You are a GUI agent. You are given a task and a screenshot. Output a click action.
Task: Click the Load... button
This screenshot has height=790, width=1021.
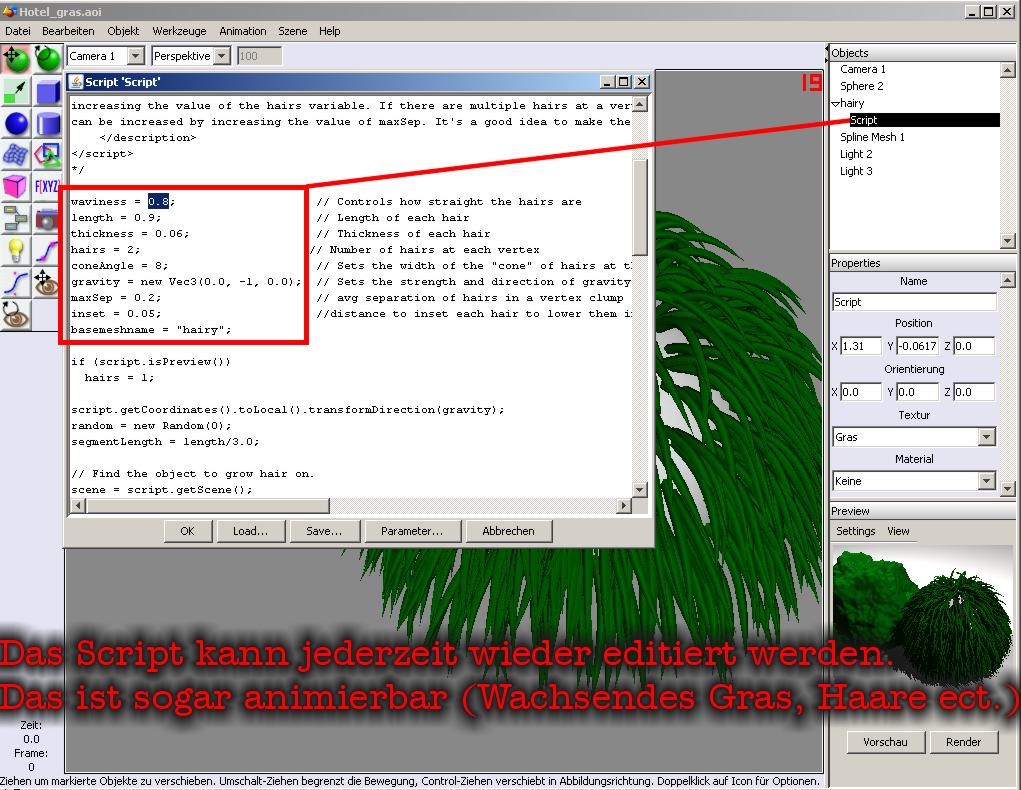click(x=250, y=531)
